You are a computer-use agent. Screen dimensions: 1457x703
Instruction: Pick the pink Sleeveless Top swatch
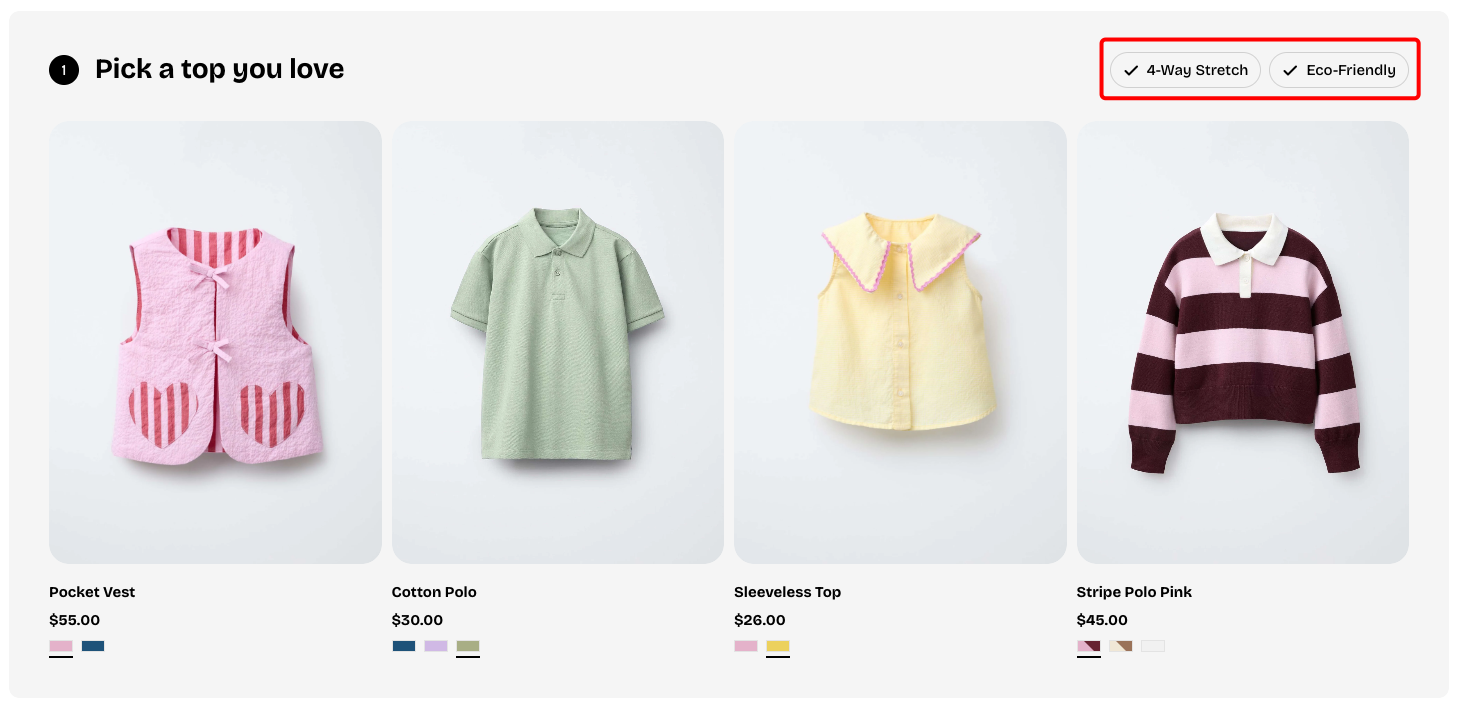click(x=746, y=646)
